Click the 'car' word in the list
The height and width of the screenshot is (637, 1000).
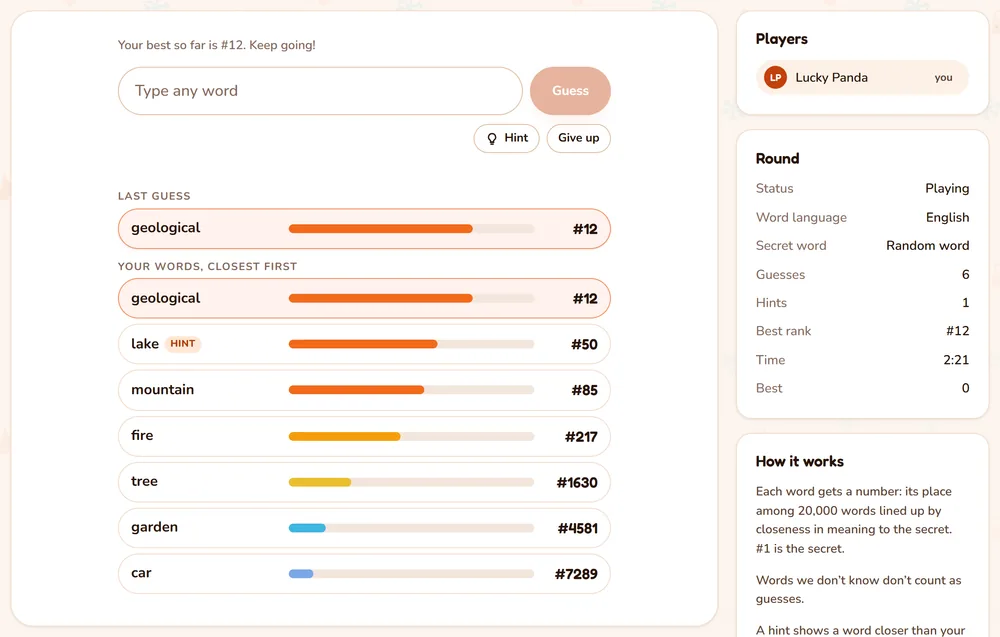pos(141,573)
